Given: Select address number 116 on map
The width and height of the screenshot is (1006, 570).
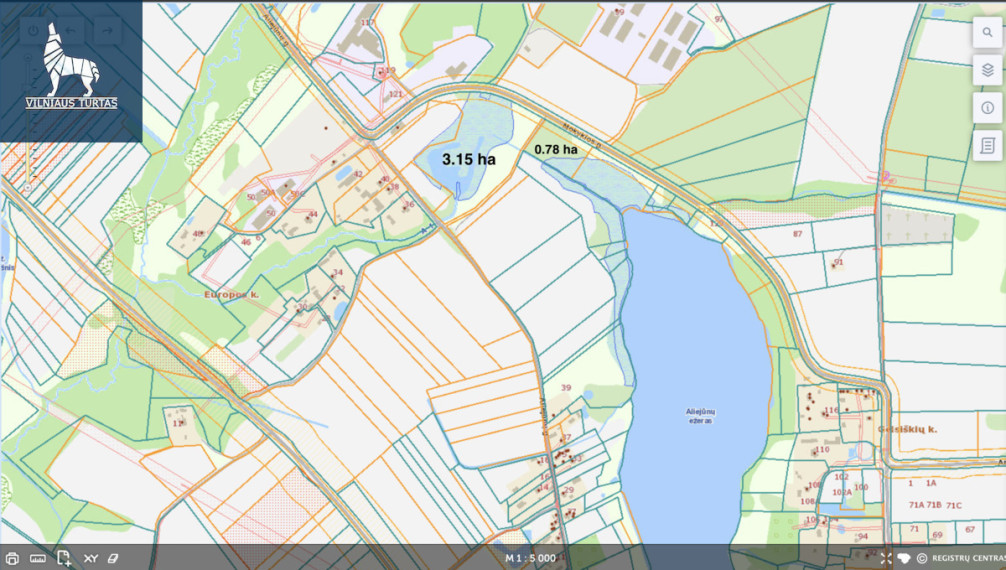Looking at the screenshot, I should [831, 410].
